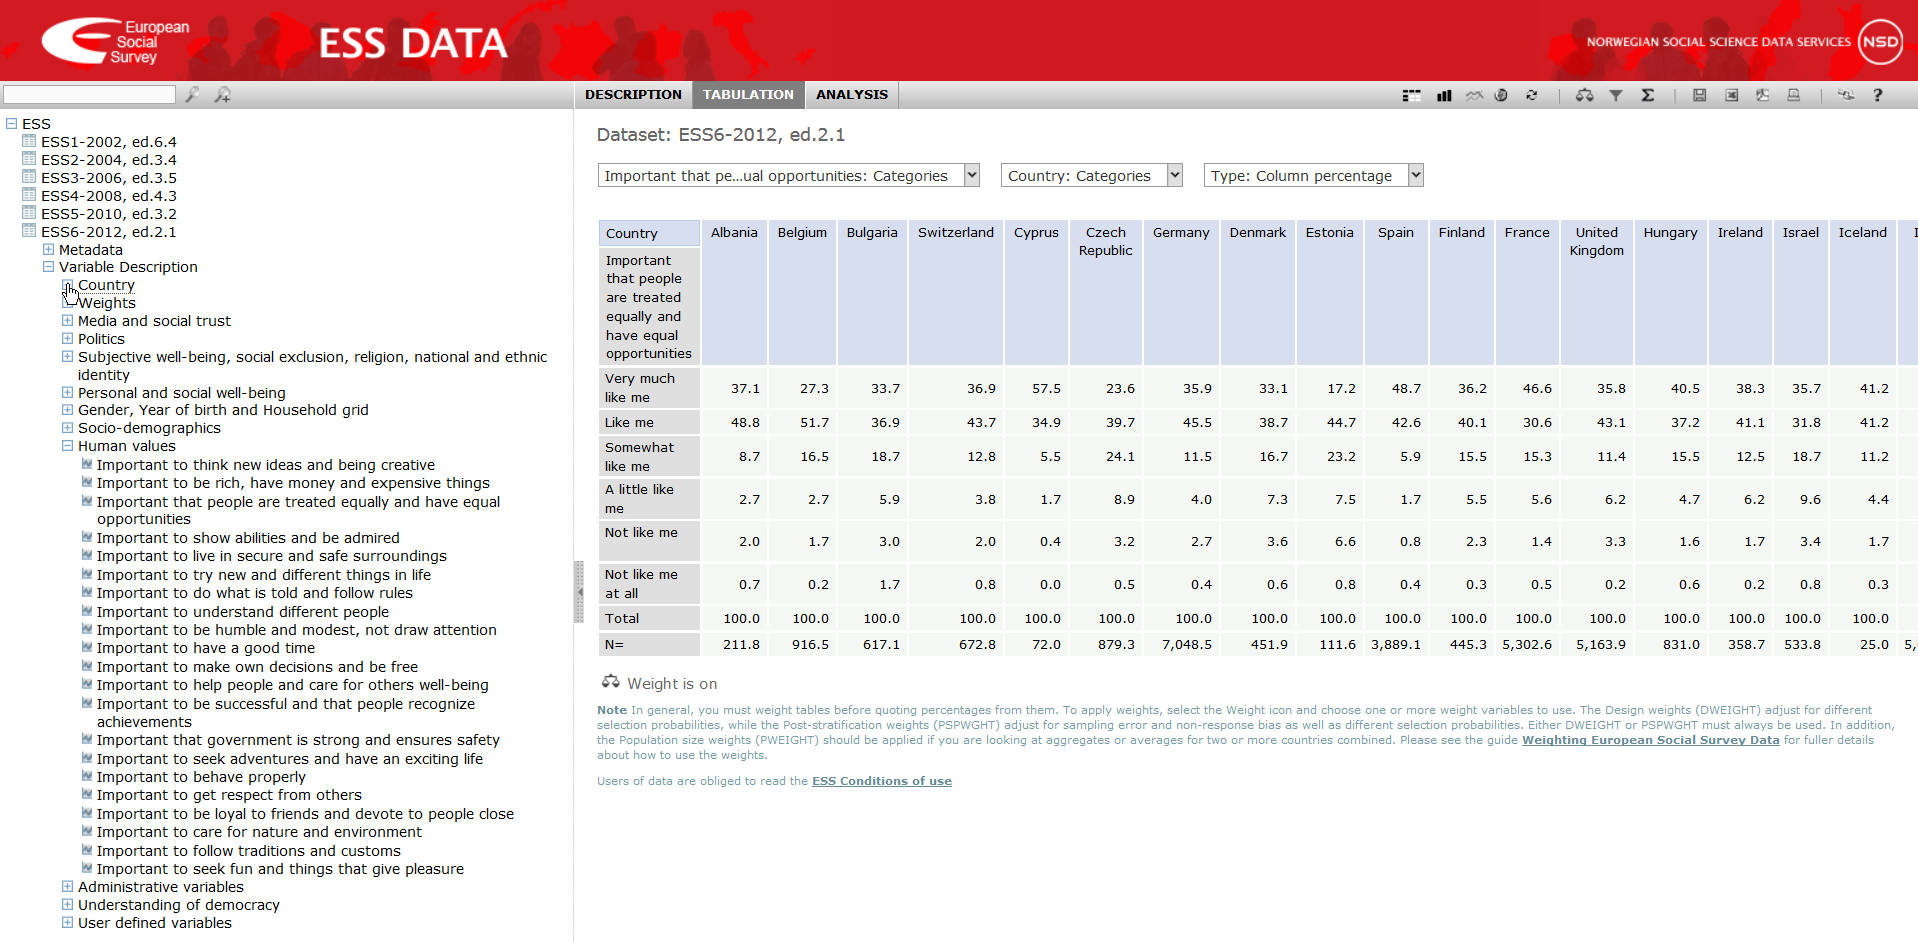1918x942 pixels.
Task: Open help question mark icon
Action: pos(1878,95)
